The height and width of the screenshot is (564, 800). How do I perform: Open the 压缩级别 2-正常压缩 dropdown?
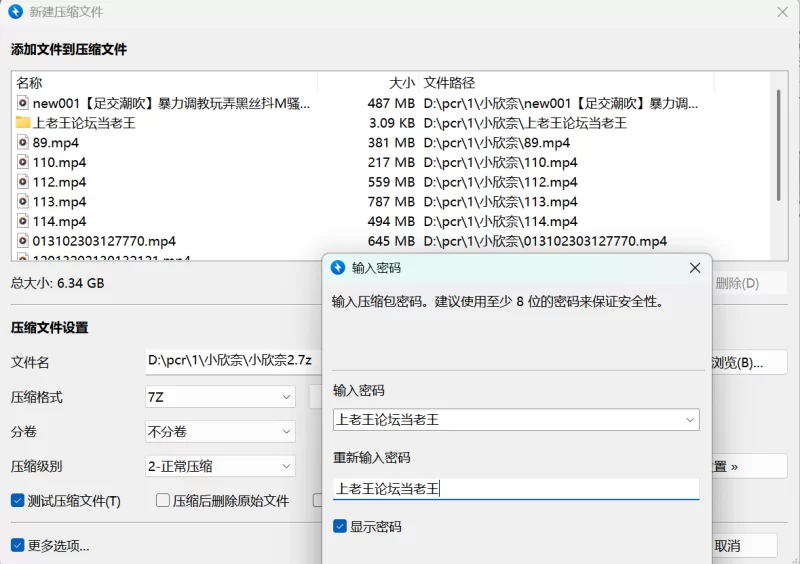[220, 466]
